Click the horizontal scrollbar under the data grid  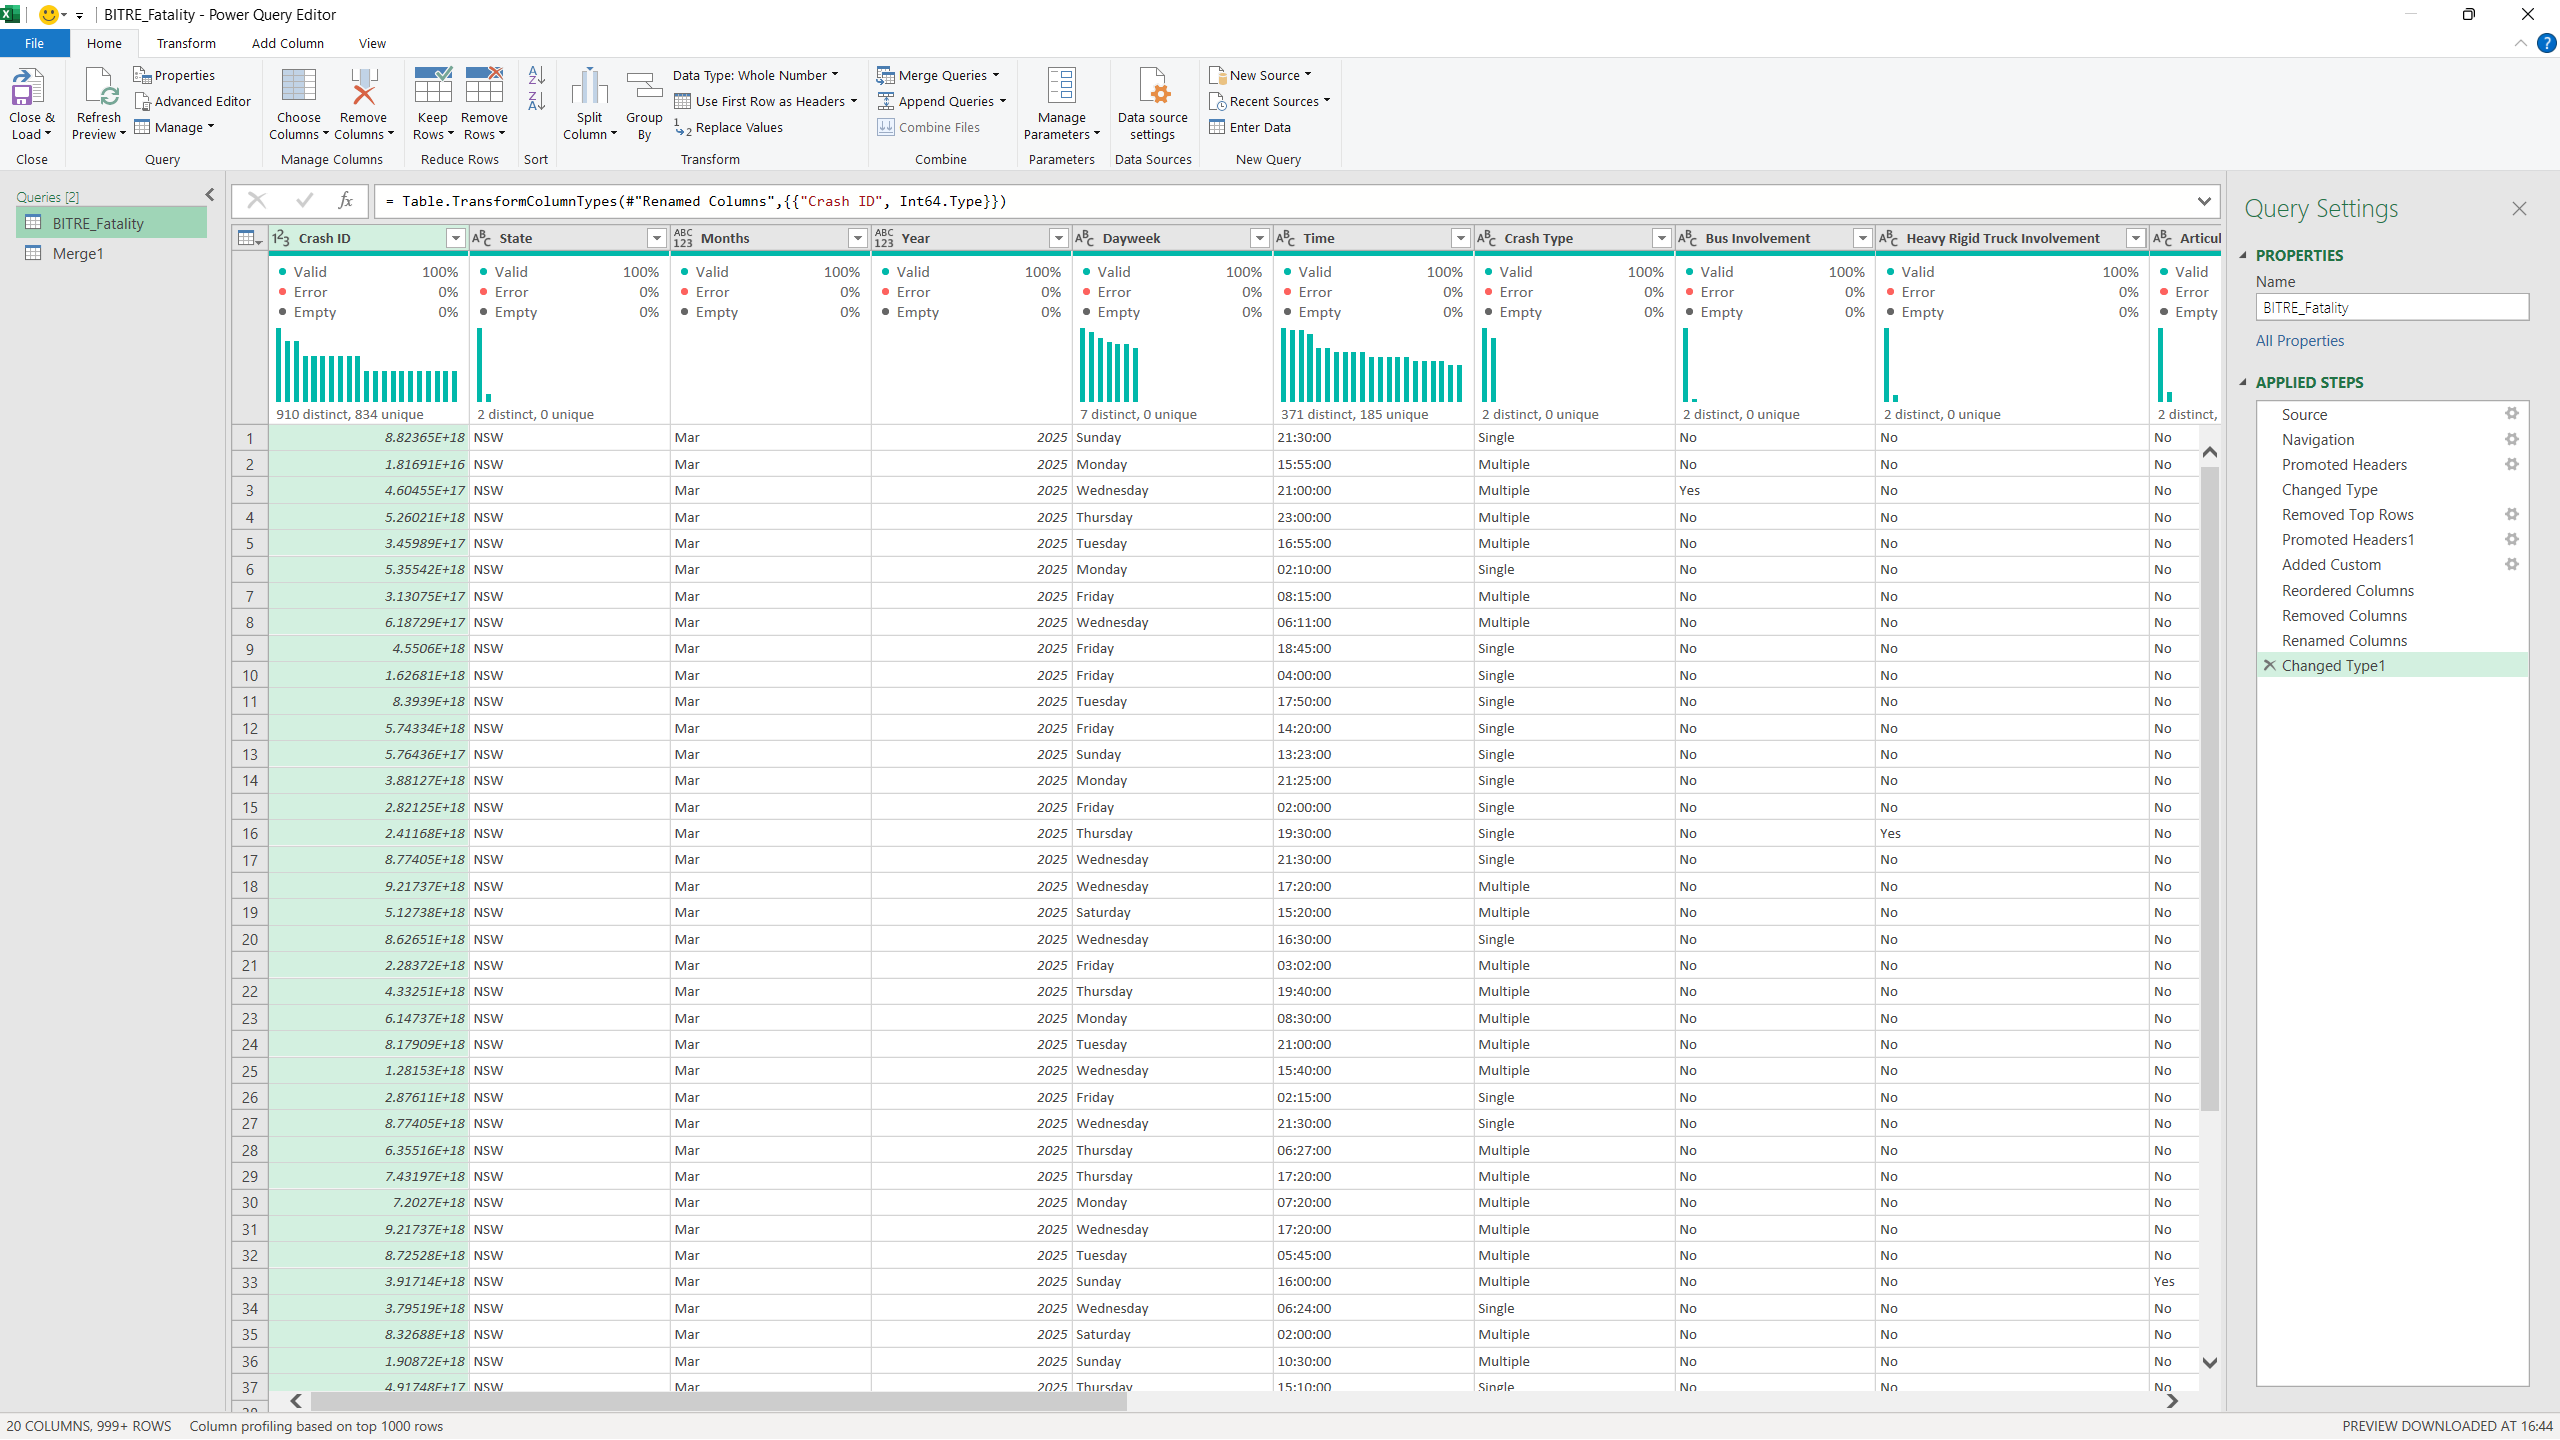pyautogui.click(x=718, y=1401)
